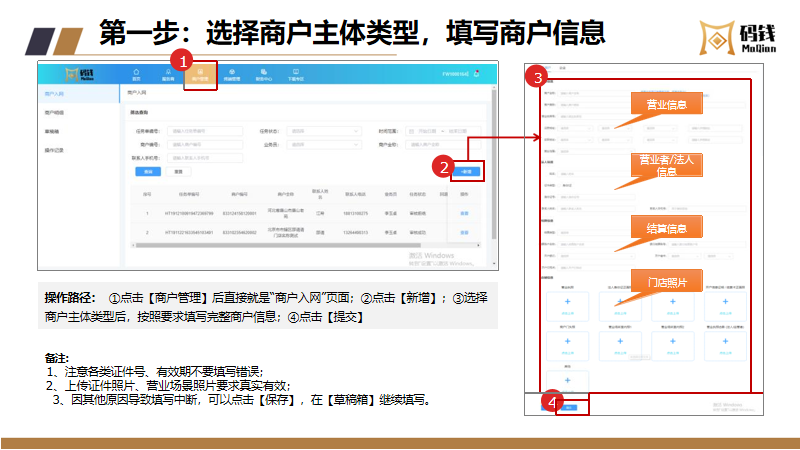Viewport: 800px width, 450px height.
Task: Select 操作记录 in left sidebar
Action: (54, 150)
